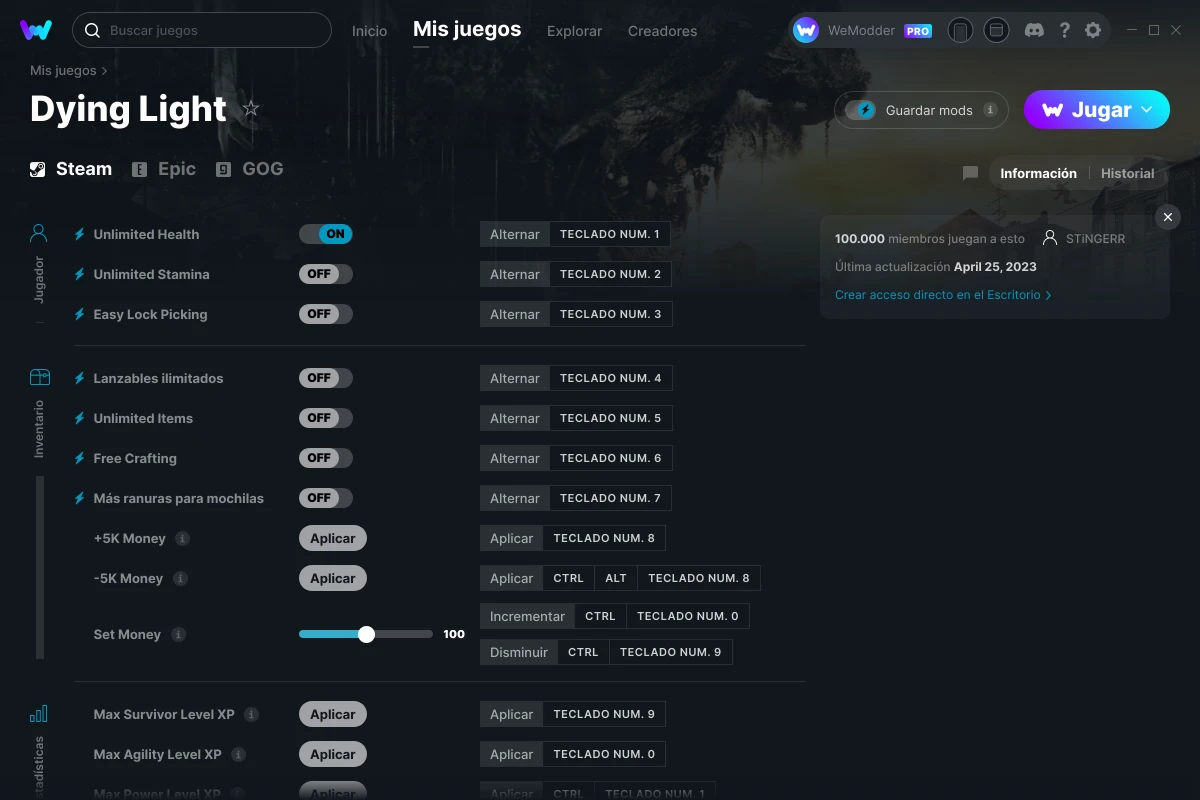Screen dimensions: 1200x800
Task: Favorite Dying Light with the star icon
Action: [x=251, y=109]
